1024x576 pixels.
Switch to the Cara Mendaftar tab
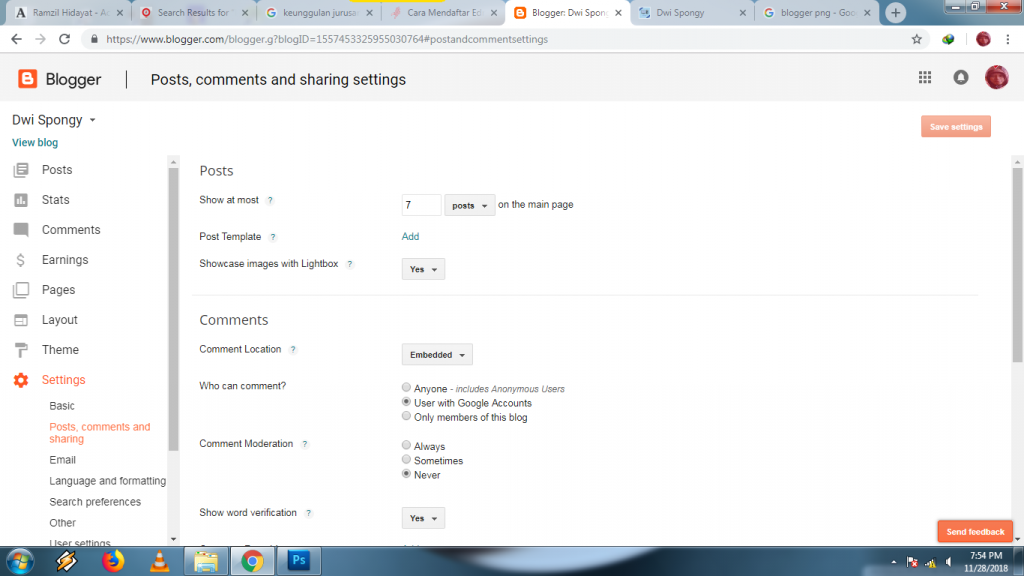pos(444,13)
